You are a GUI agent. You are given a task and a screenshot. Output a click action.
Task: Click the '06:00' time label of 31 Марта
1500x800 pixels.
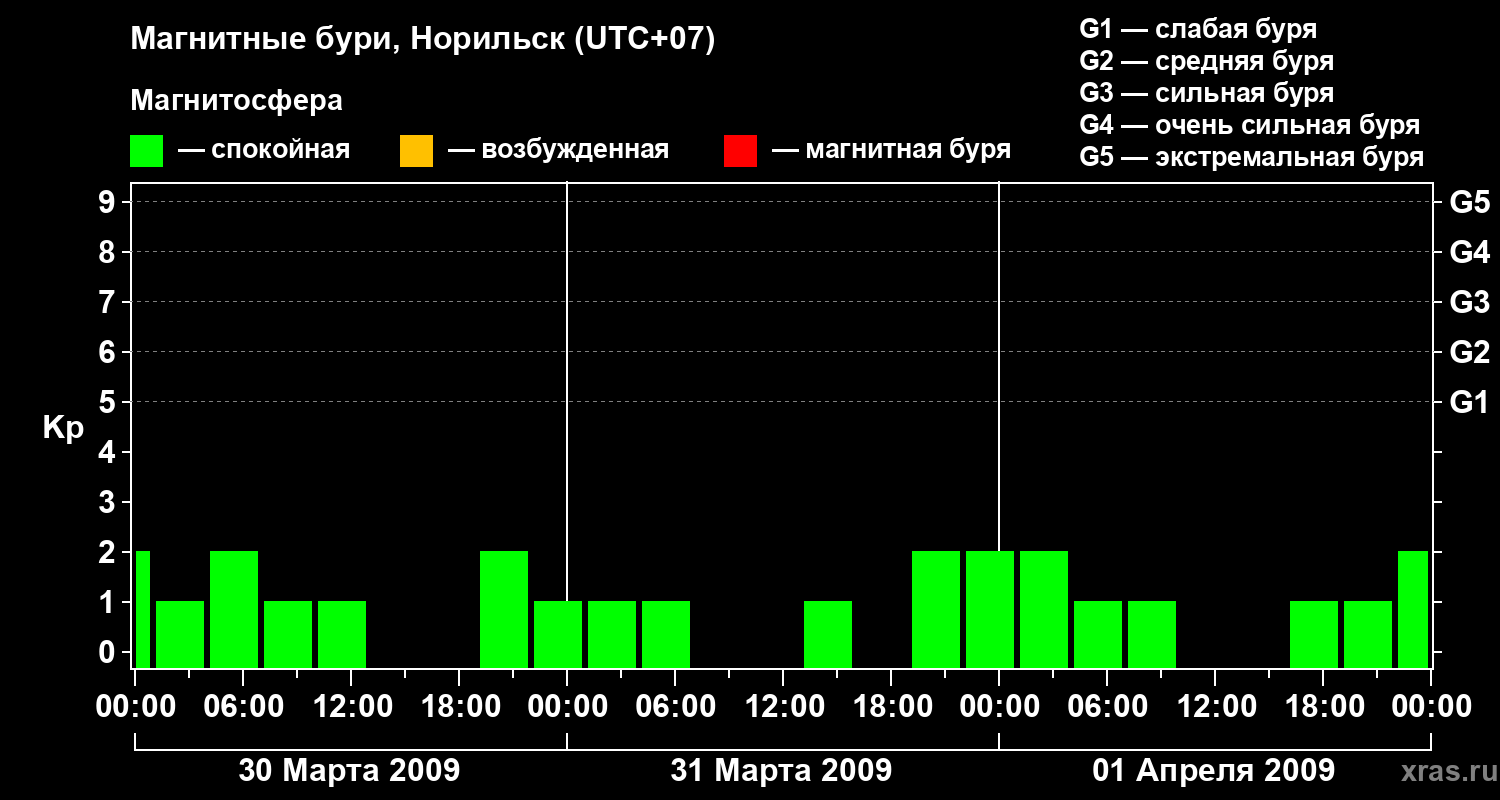pos(675,707)
